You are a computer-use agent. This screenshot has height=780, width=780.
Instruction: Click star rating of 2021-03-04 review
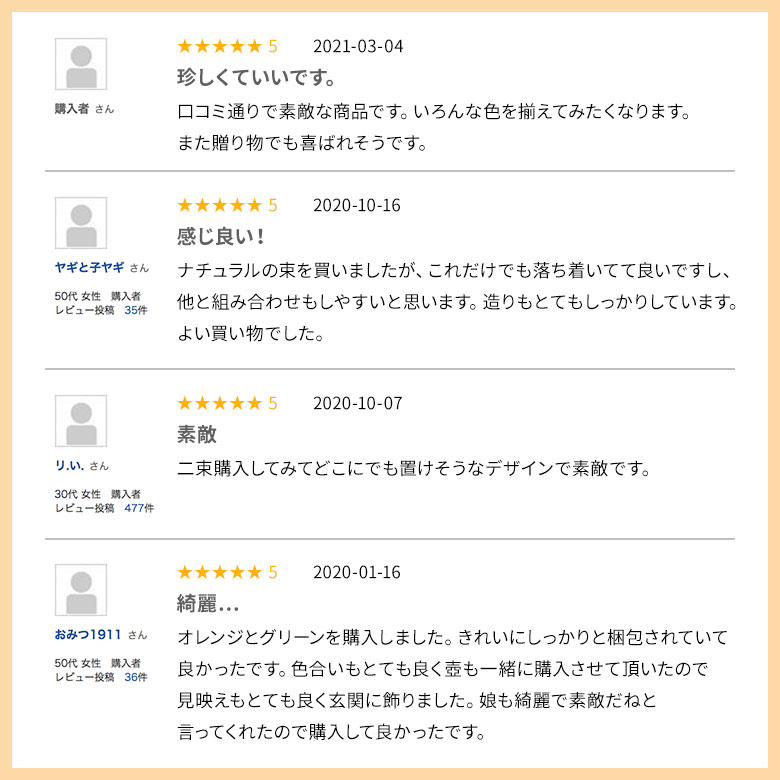coord(227,46)
